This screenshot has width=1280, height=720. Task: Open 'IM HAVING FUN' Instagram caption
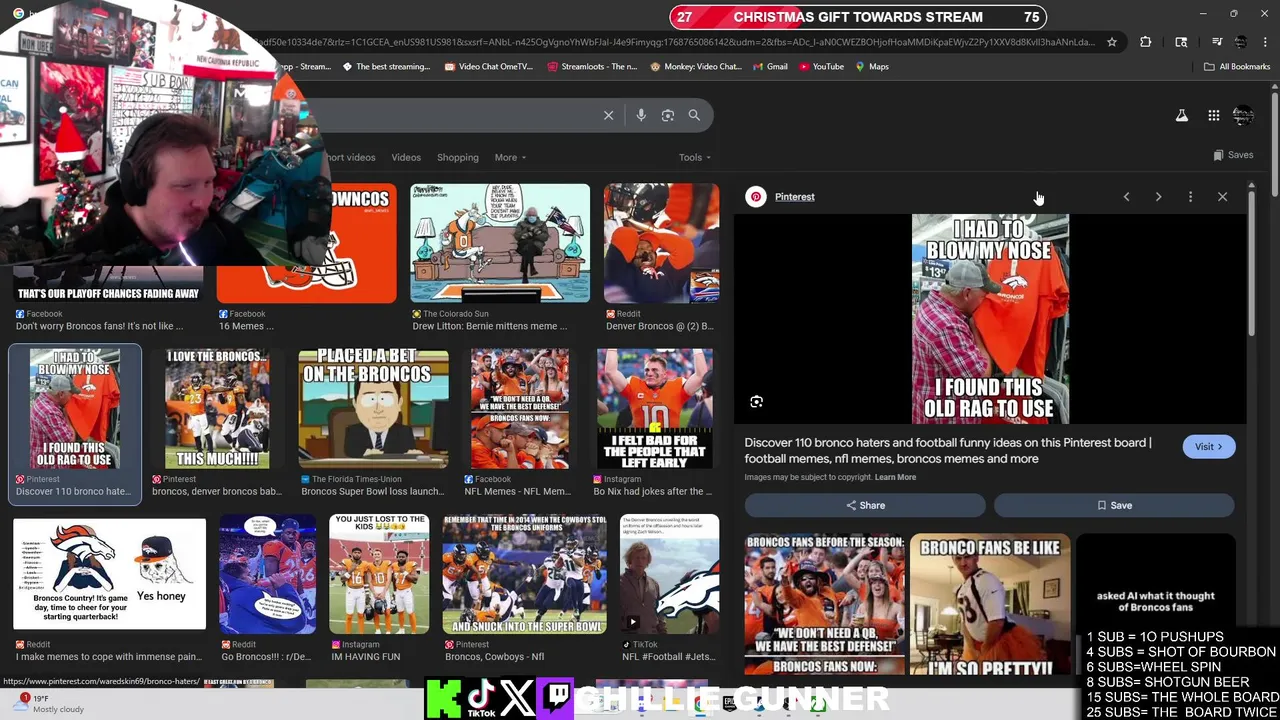tap(366, 657)
